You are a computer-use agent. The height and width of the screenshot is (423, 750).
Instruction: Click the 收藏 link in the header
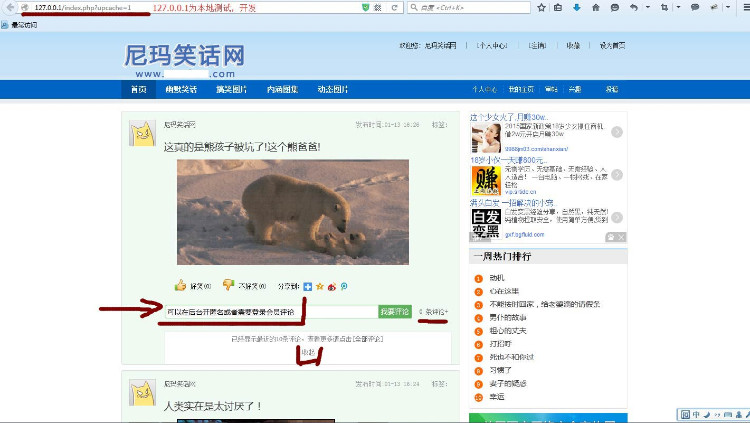tap(573, 46)
